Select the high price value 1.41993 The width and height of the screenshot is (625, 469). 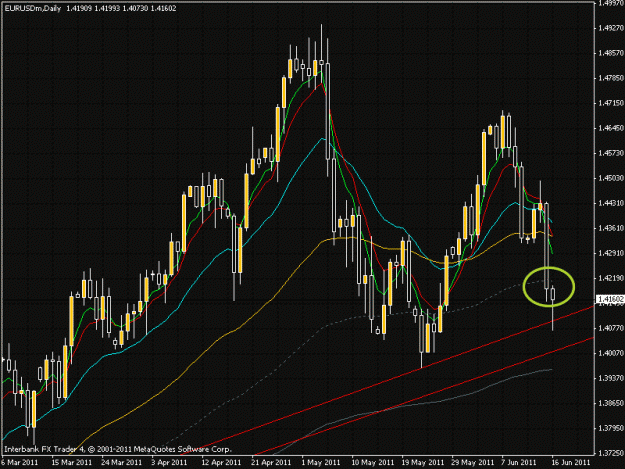[107, 8]
